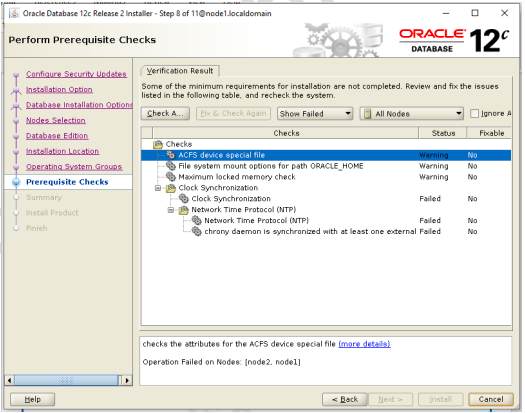The image size is (525, 413).
Task: Click the gear icon beside ACFS device special file
Action: coord(171,155)
